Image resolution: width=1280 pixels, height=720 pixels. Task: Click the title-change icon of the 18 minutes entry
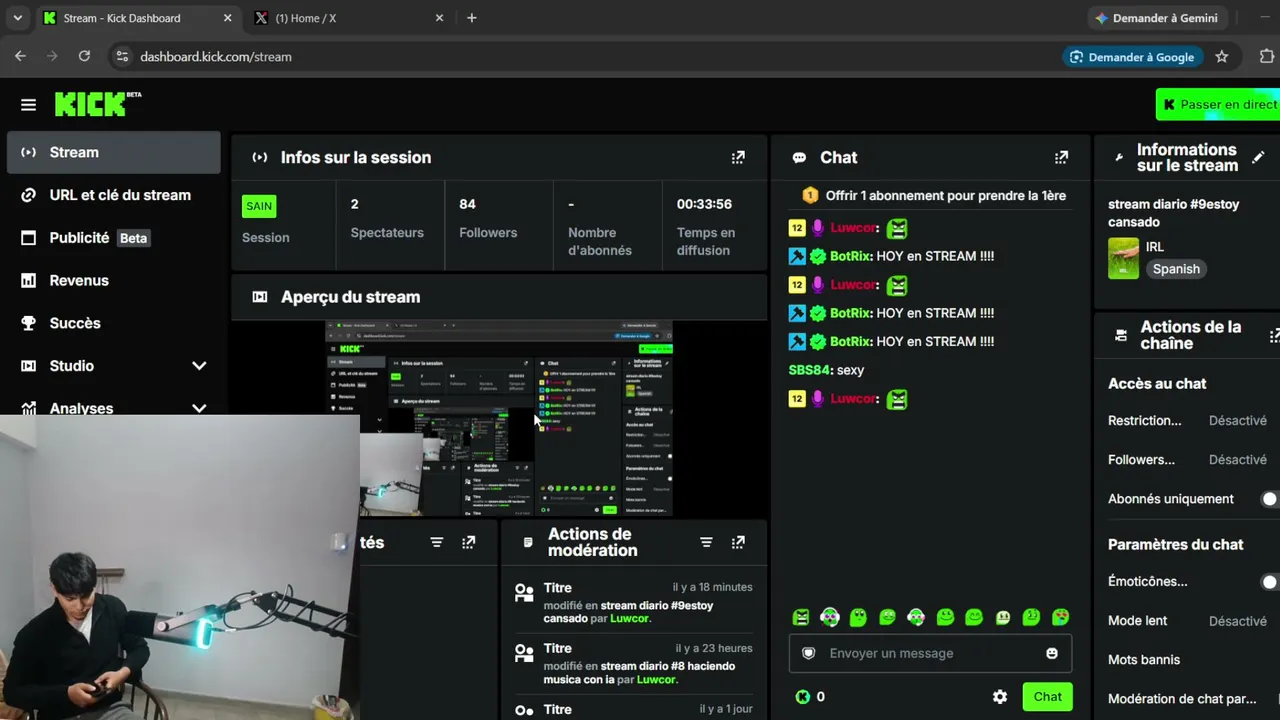point(524,592)
